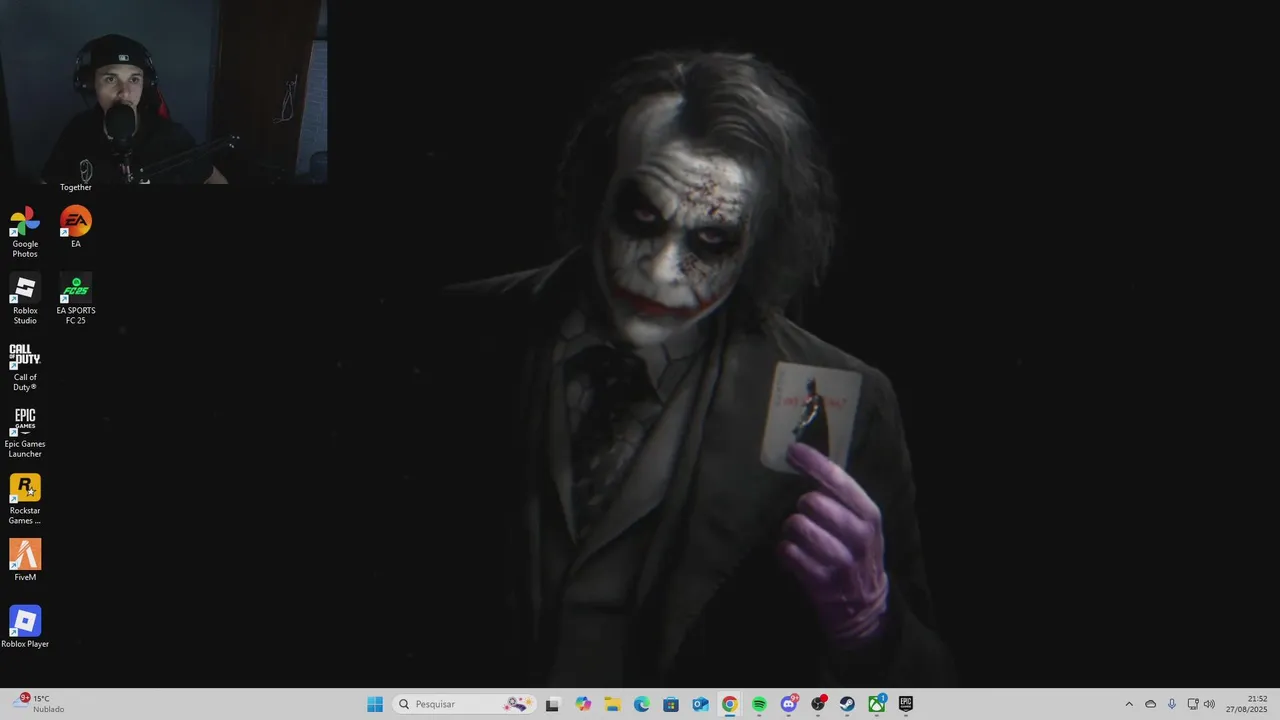Select the Roblox Studio desktop shortcut
This screenshot has height=720, width=1280.
click(25, 299)
